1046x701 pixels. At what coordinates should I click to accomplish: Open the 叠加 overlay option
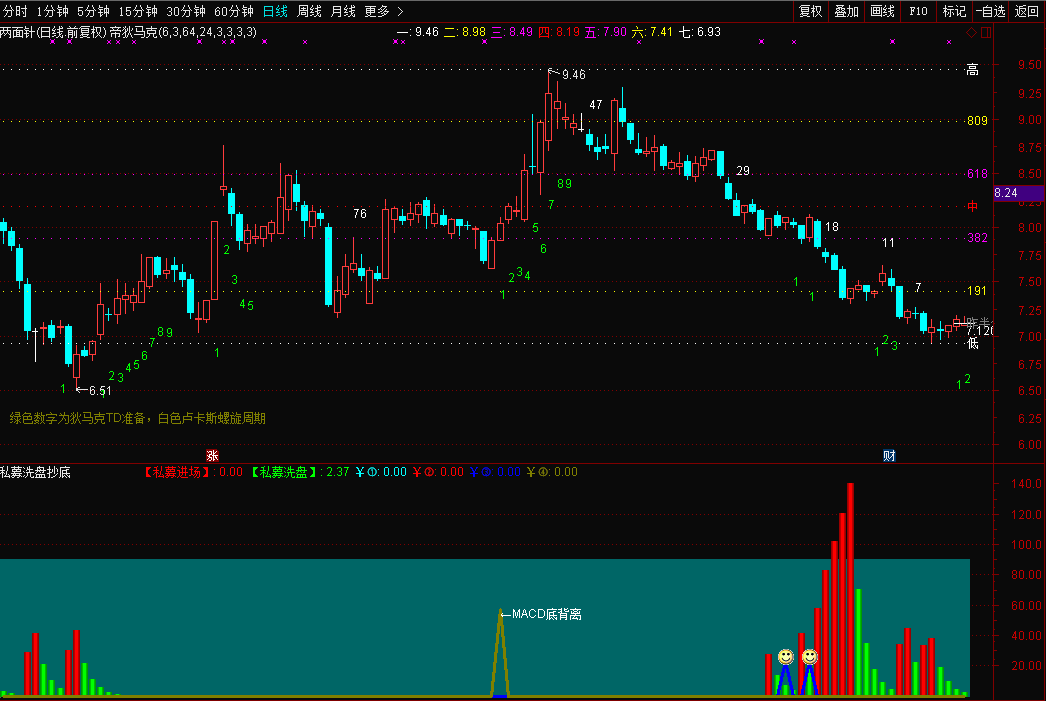coord(847,11)
